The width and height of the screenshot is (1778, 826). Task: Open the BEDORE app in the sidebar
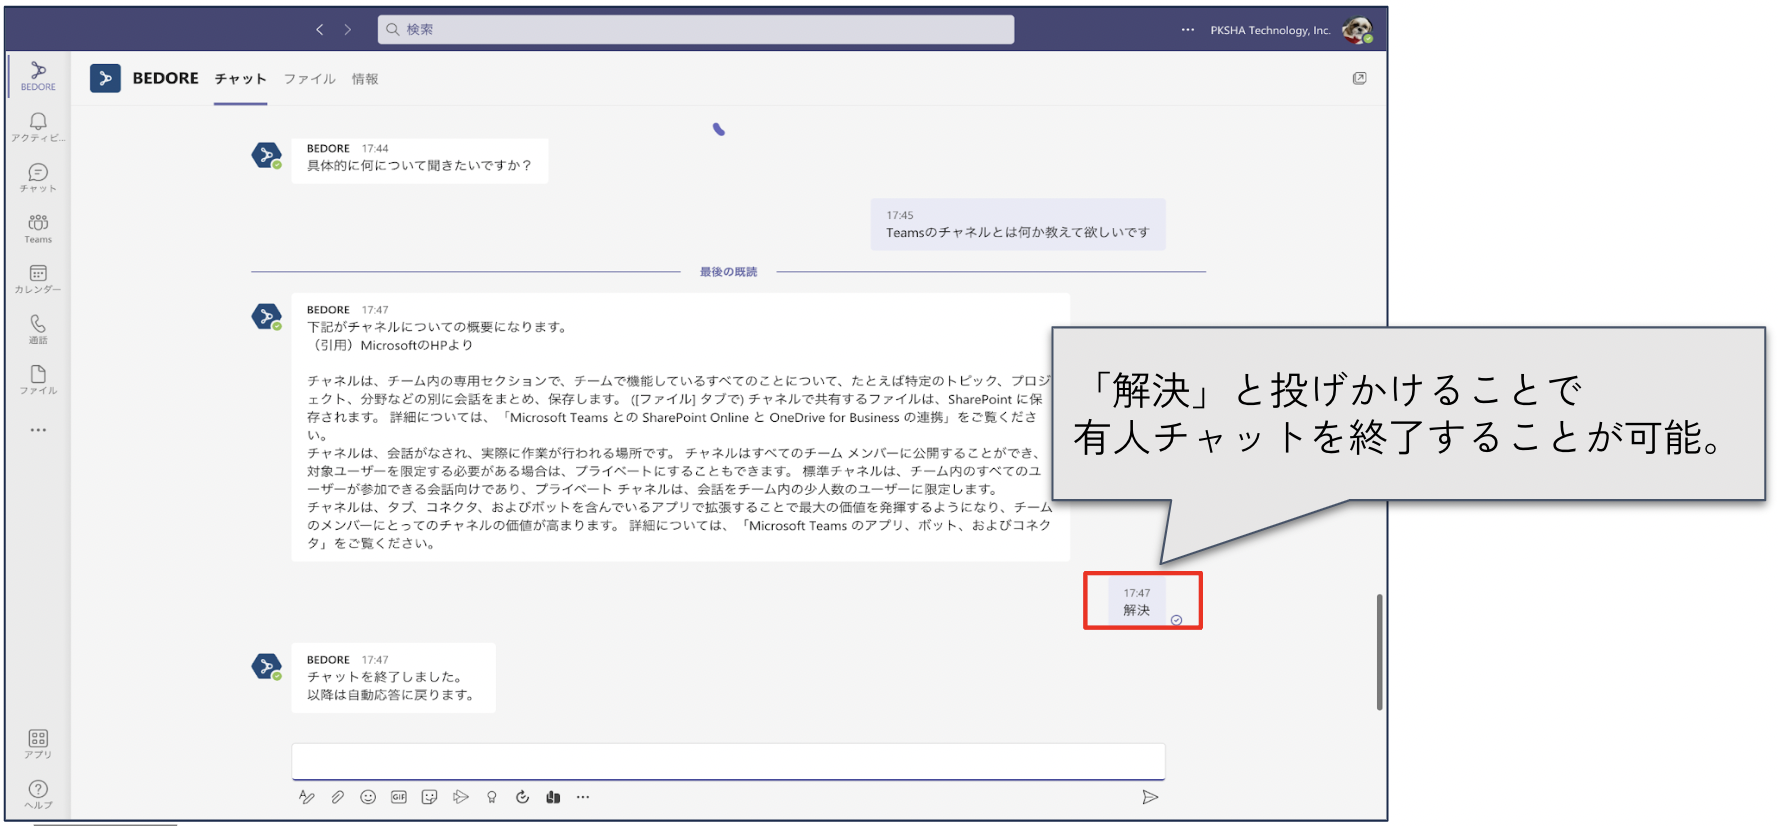(x=38, y=75)
